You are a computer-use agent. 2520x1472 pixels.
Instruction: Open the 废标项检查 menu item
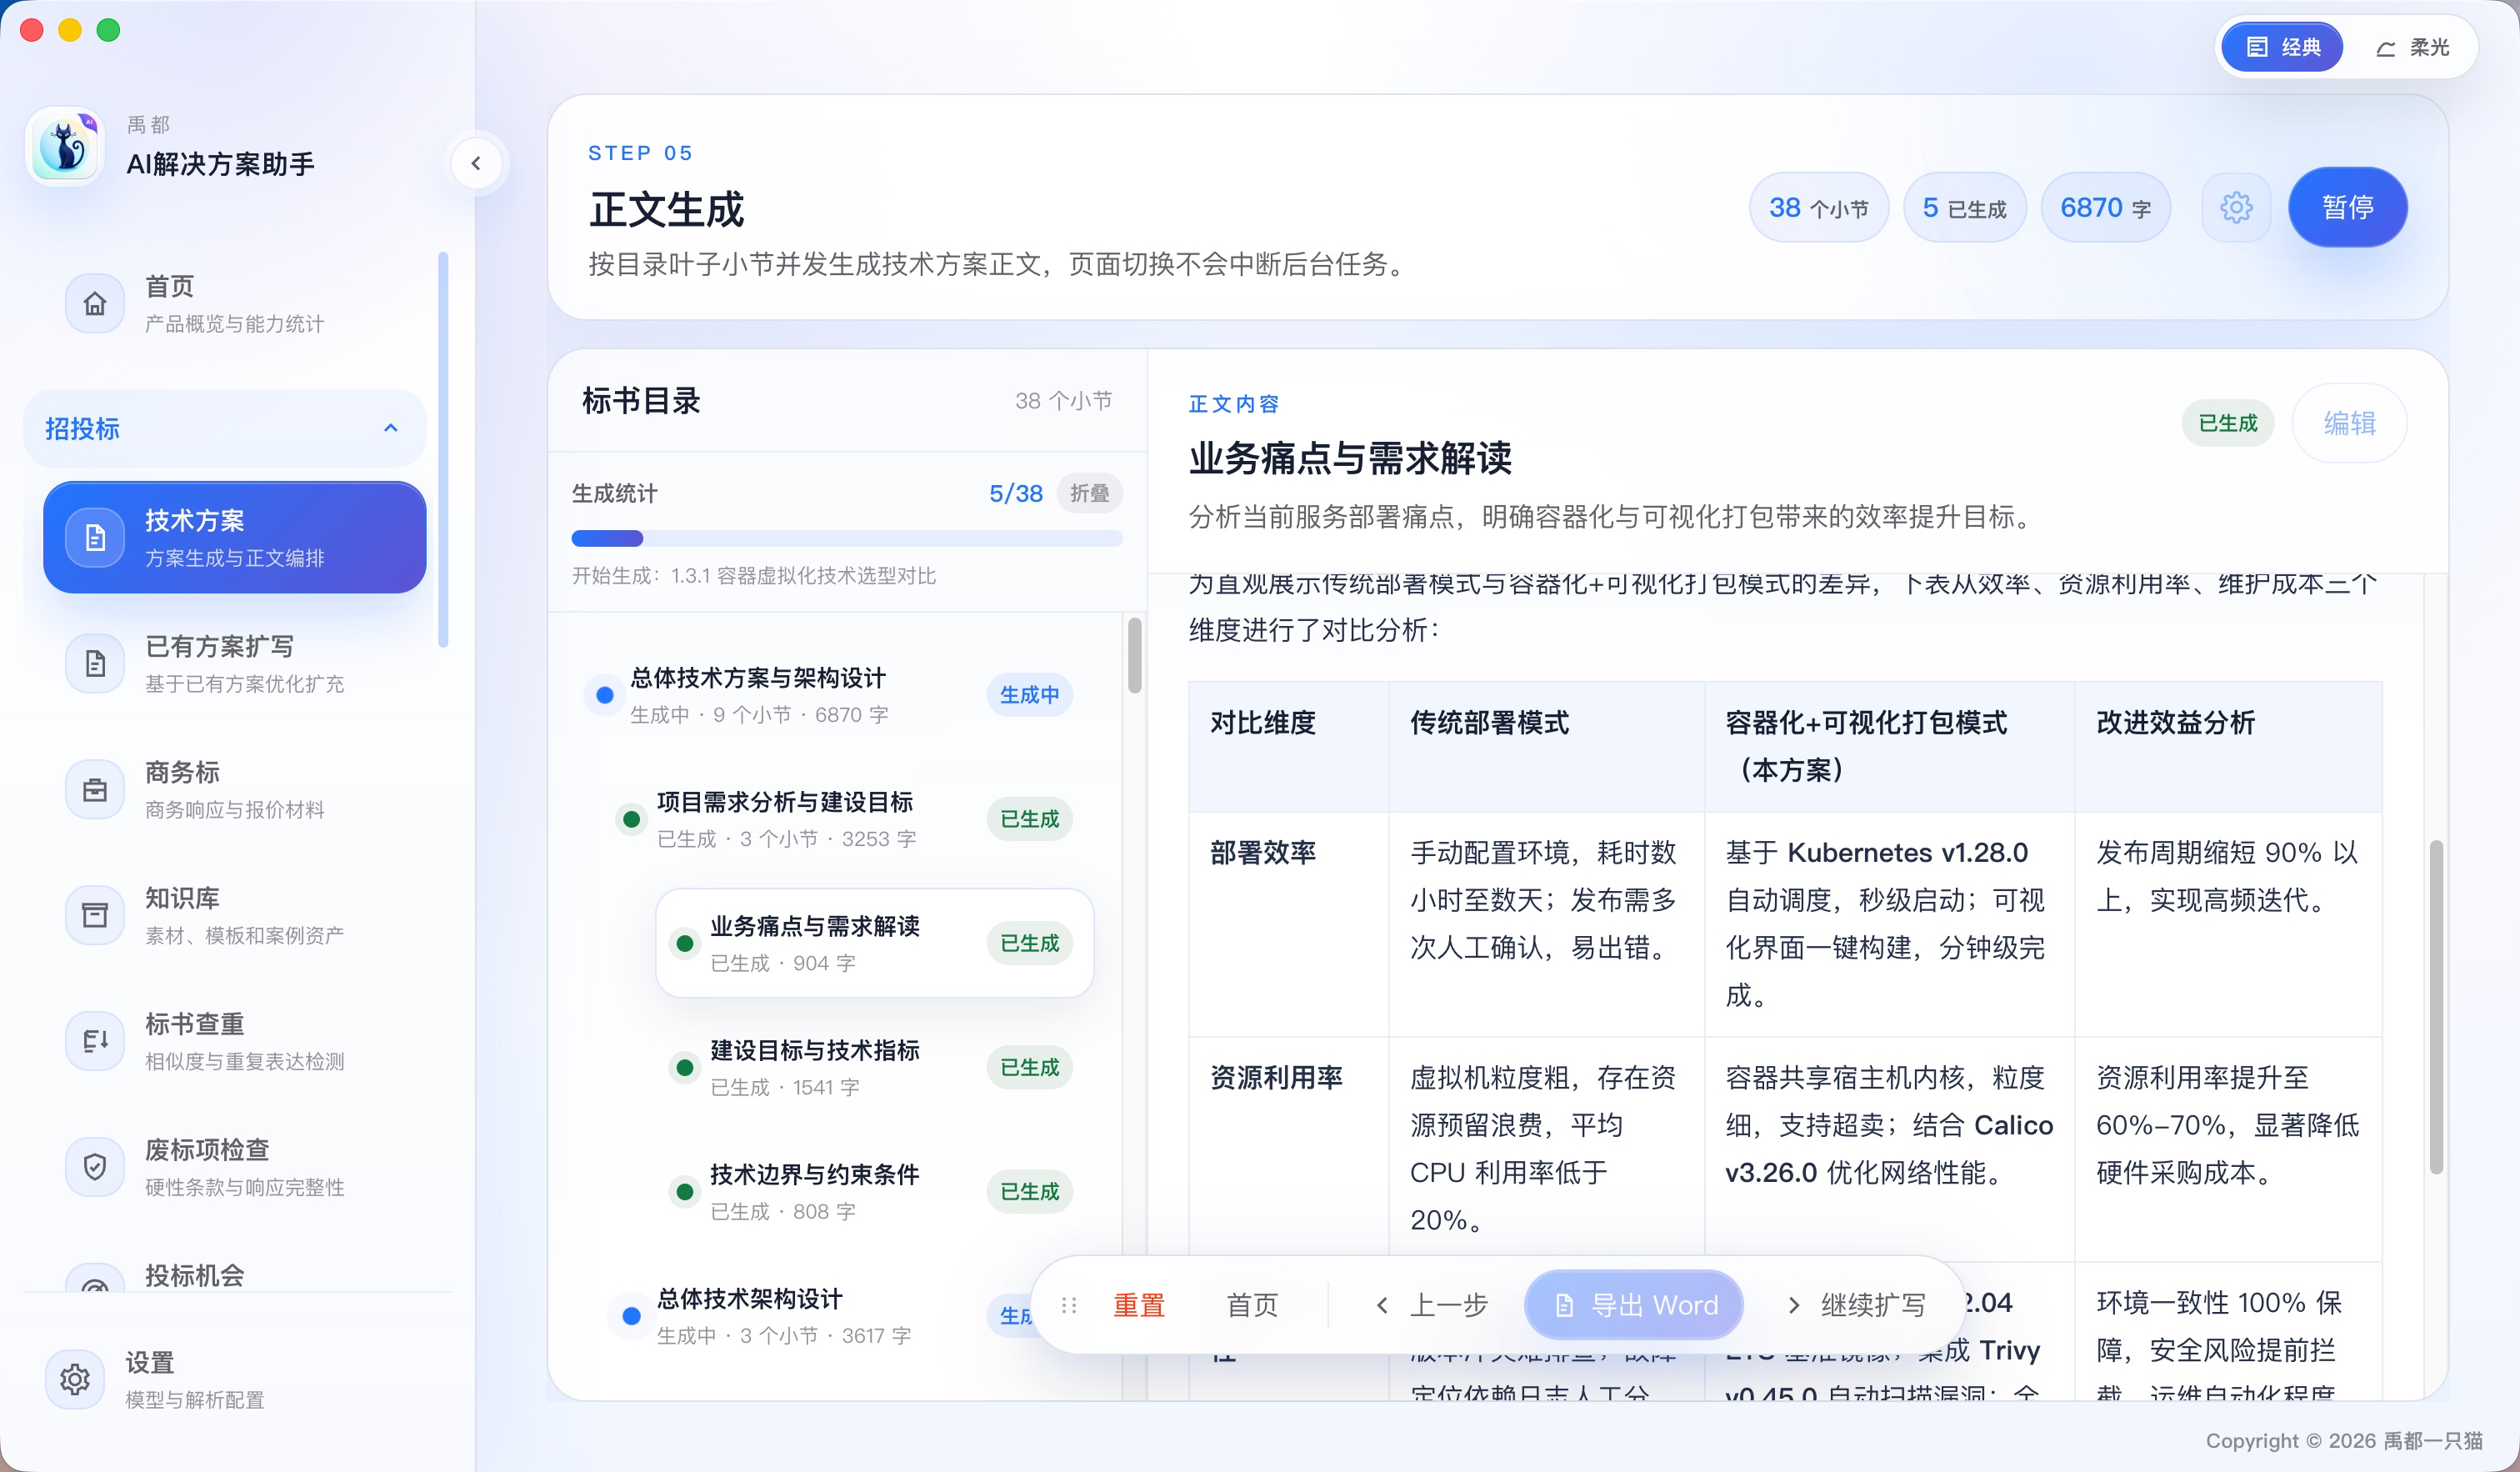click(x=235, y=1166)
